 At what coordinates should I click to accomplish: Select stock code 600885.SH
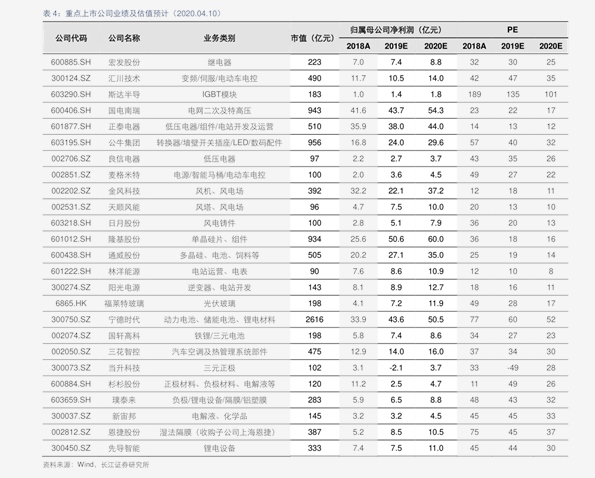click(x=71, y=62)
